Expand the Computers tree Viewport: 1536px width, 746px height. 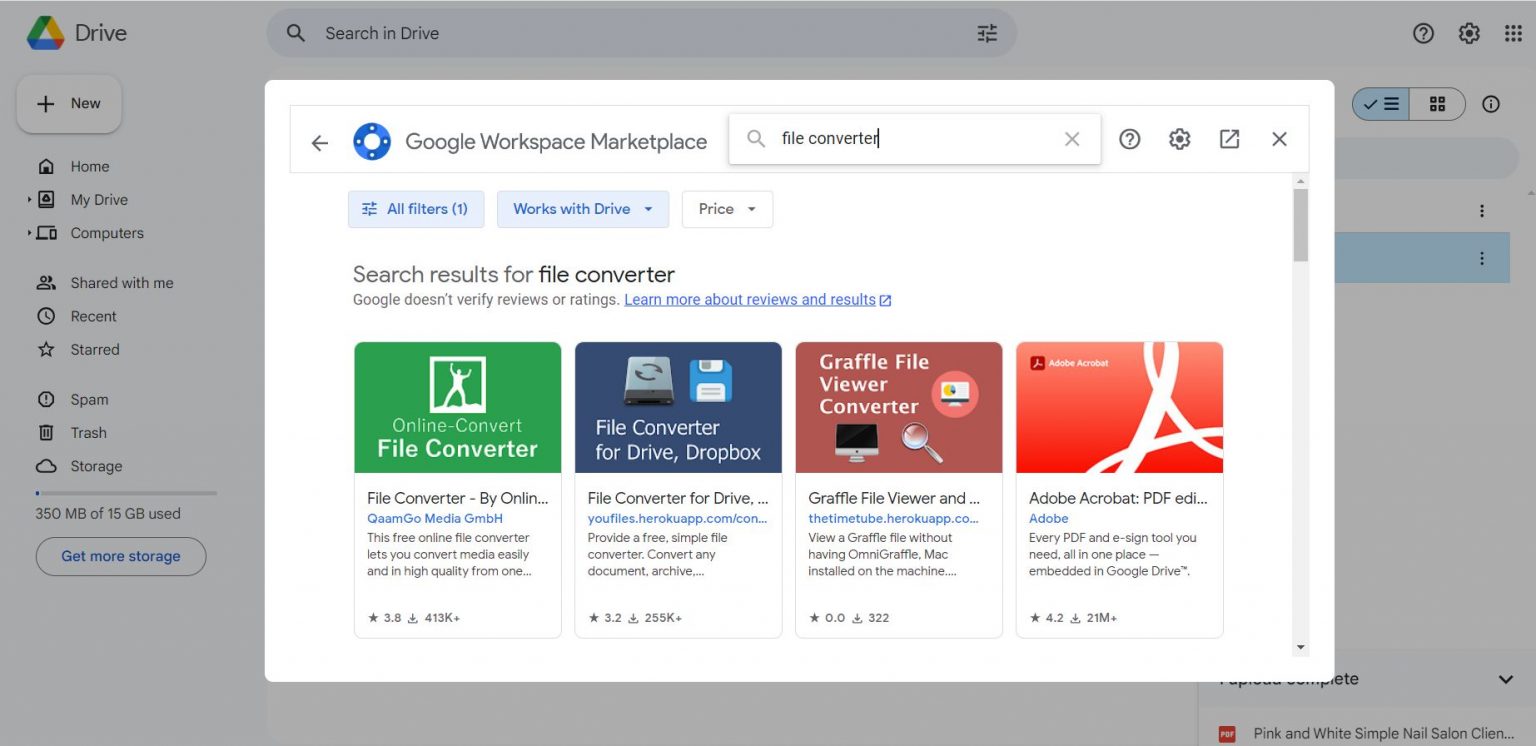(30, 233)
